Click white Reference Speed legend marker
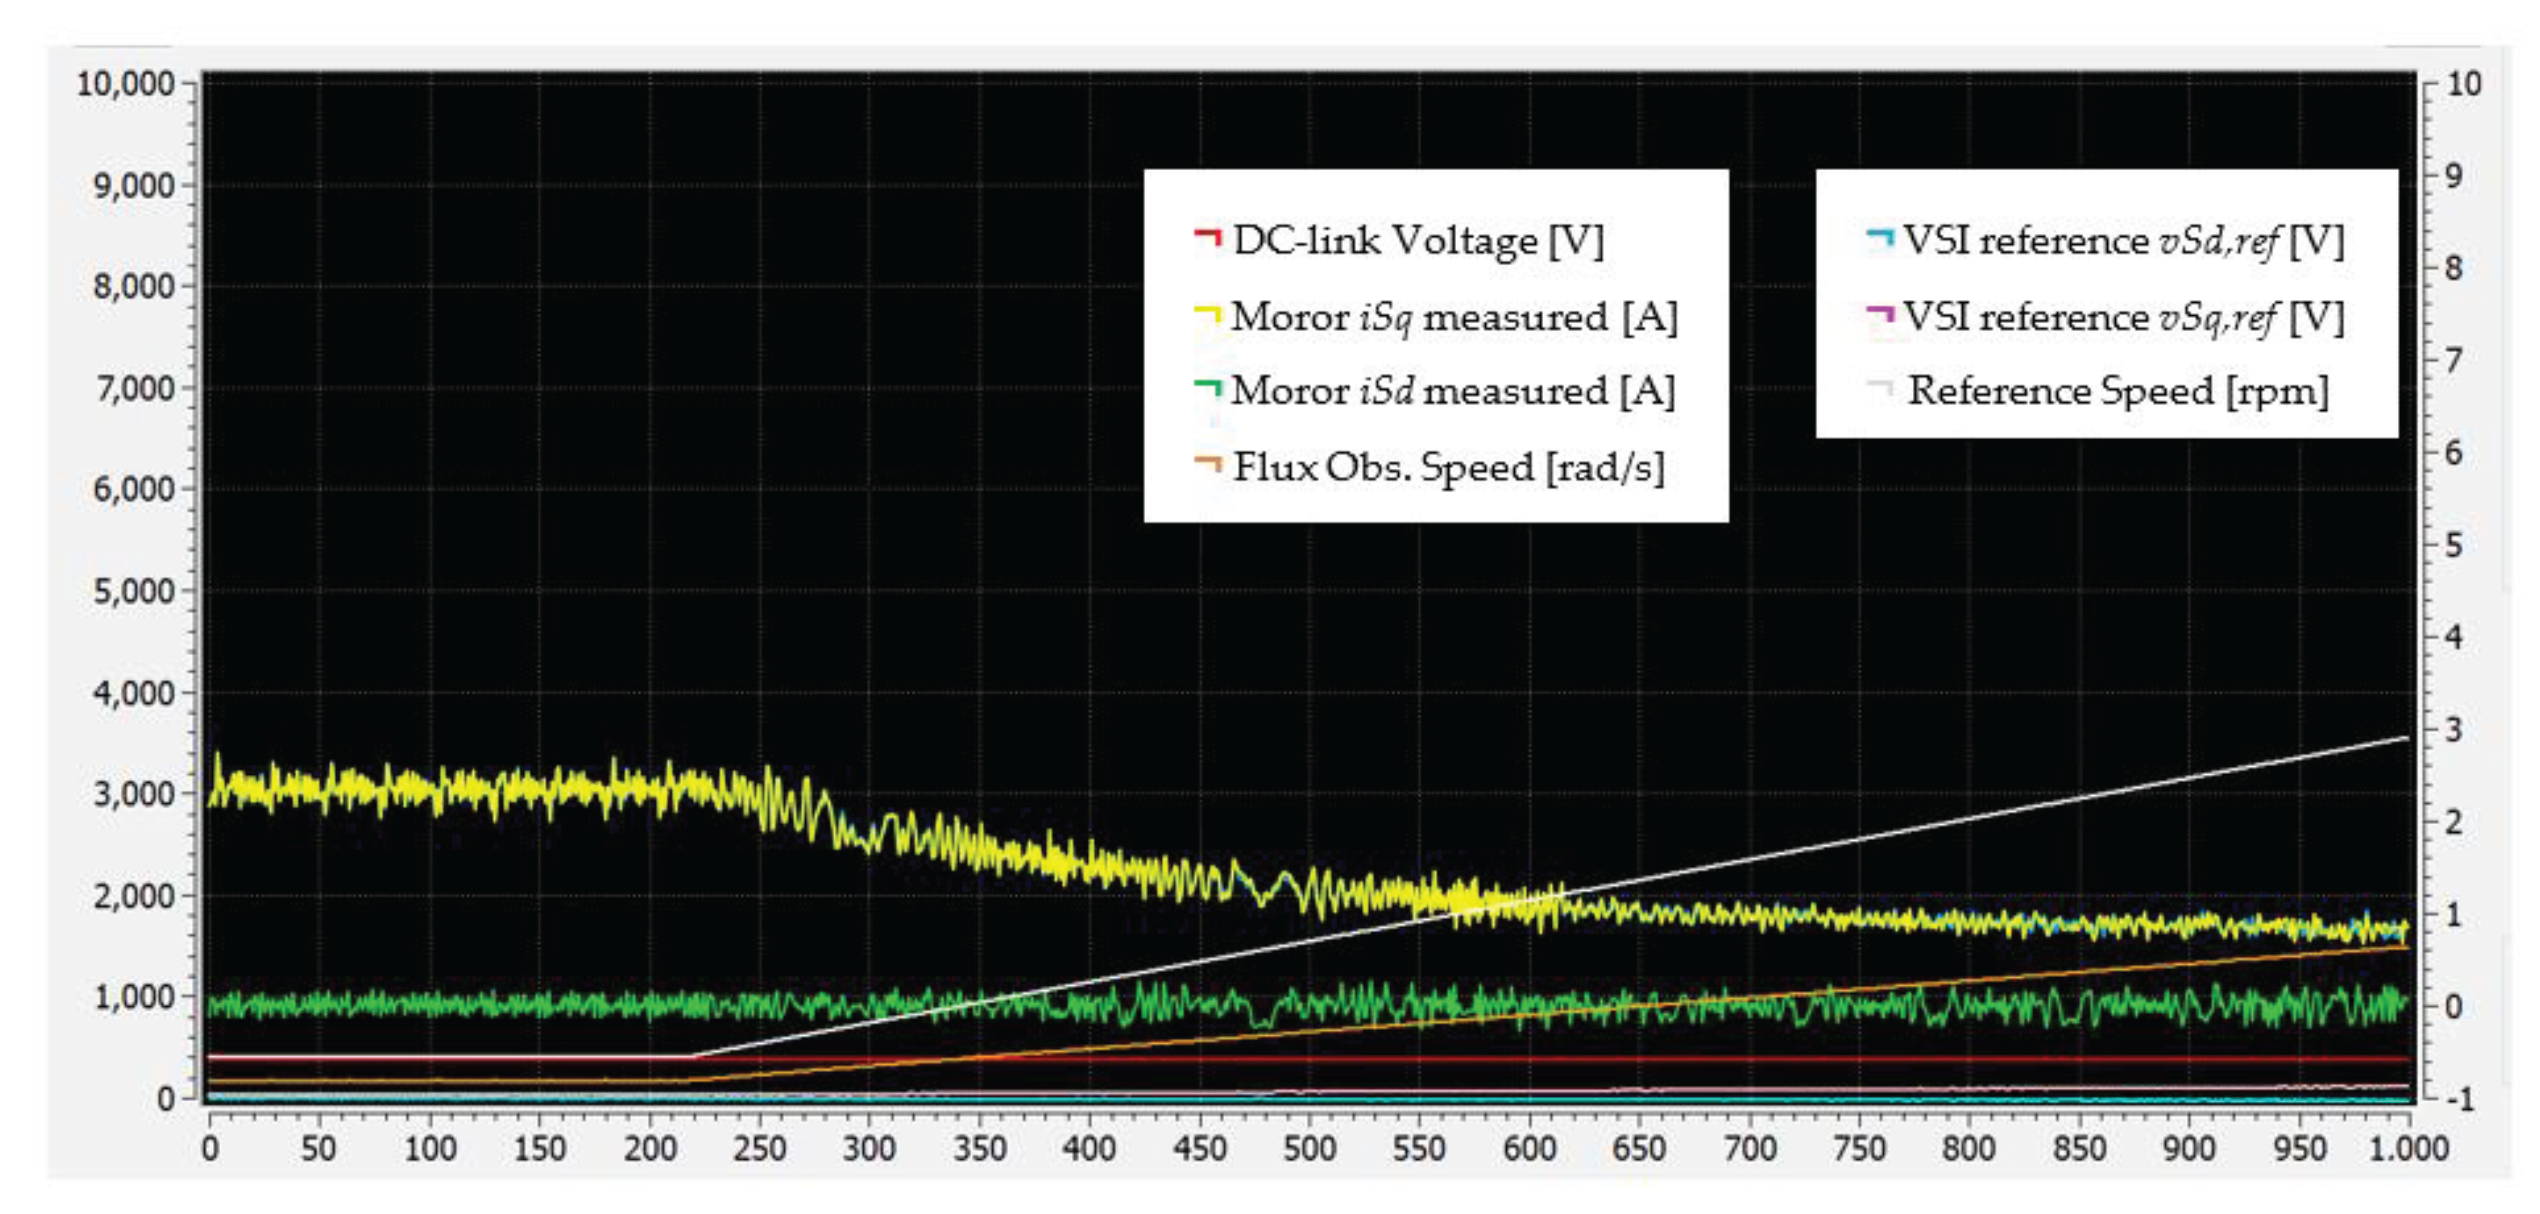 pyautogui.click(x=1880, y=388)
